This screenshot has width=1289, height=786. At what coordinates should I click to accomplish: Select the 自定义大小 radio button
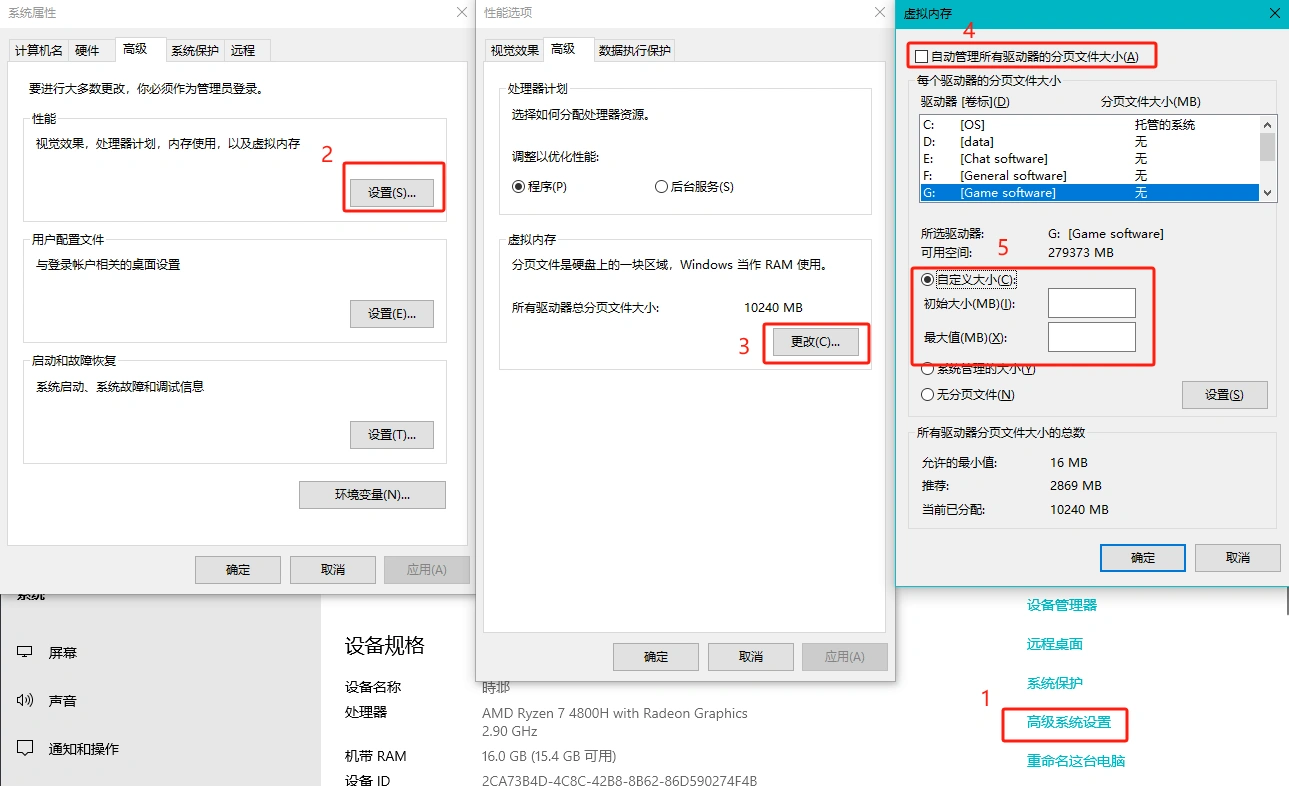[928, 279]
